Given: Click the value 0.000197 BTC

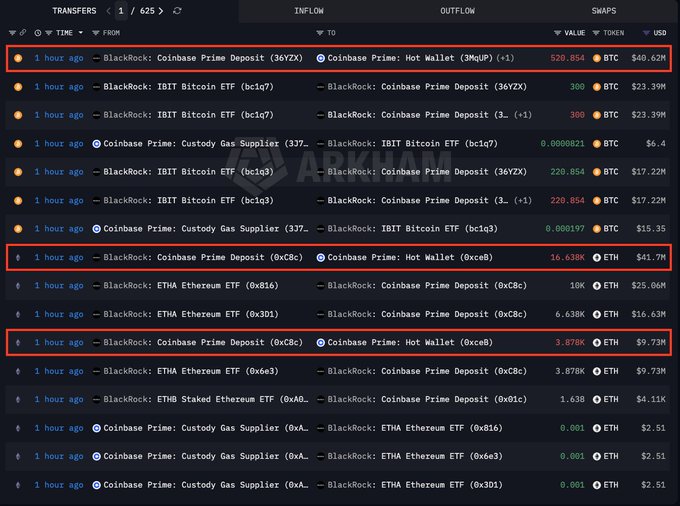Looking at the screenshot, I should (565, 229).
